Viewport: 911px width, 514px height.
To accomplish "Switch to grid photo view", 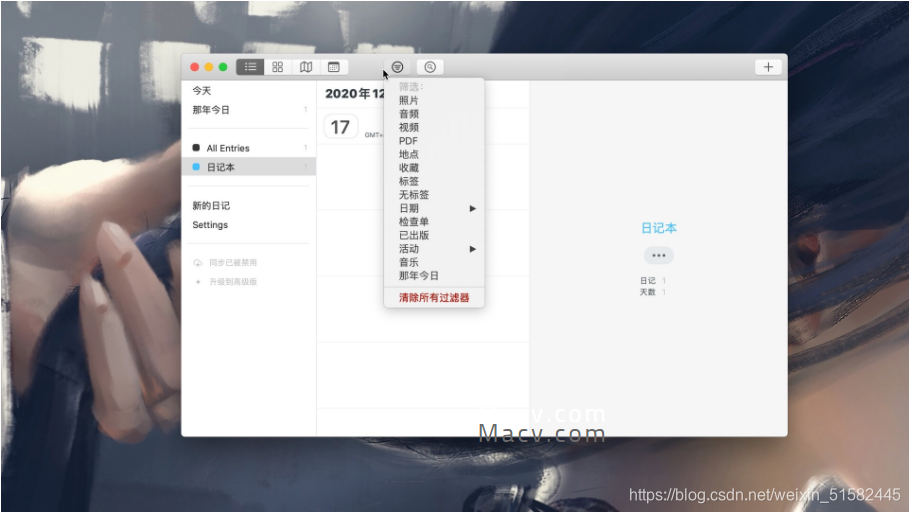I will pyautogui.click(x=278, y=67).
